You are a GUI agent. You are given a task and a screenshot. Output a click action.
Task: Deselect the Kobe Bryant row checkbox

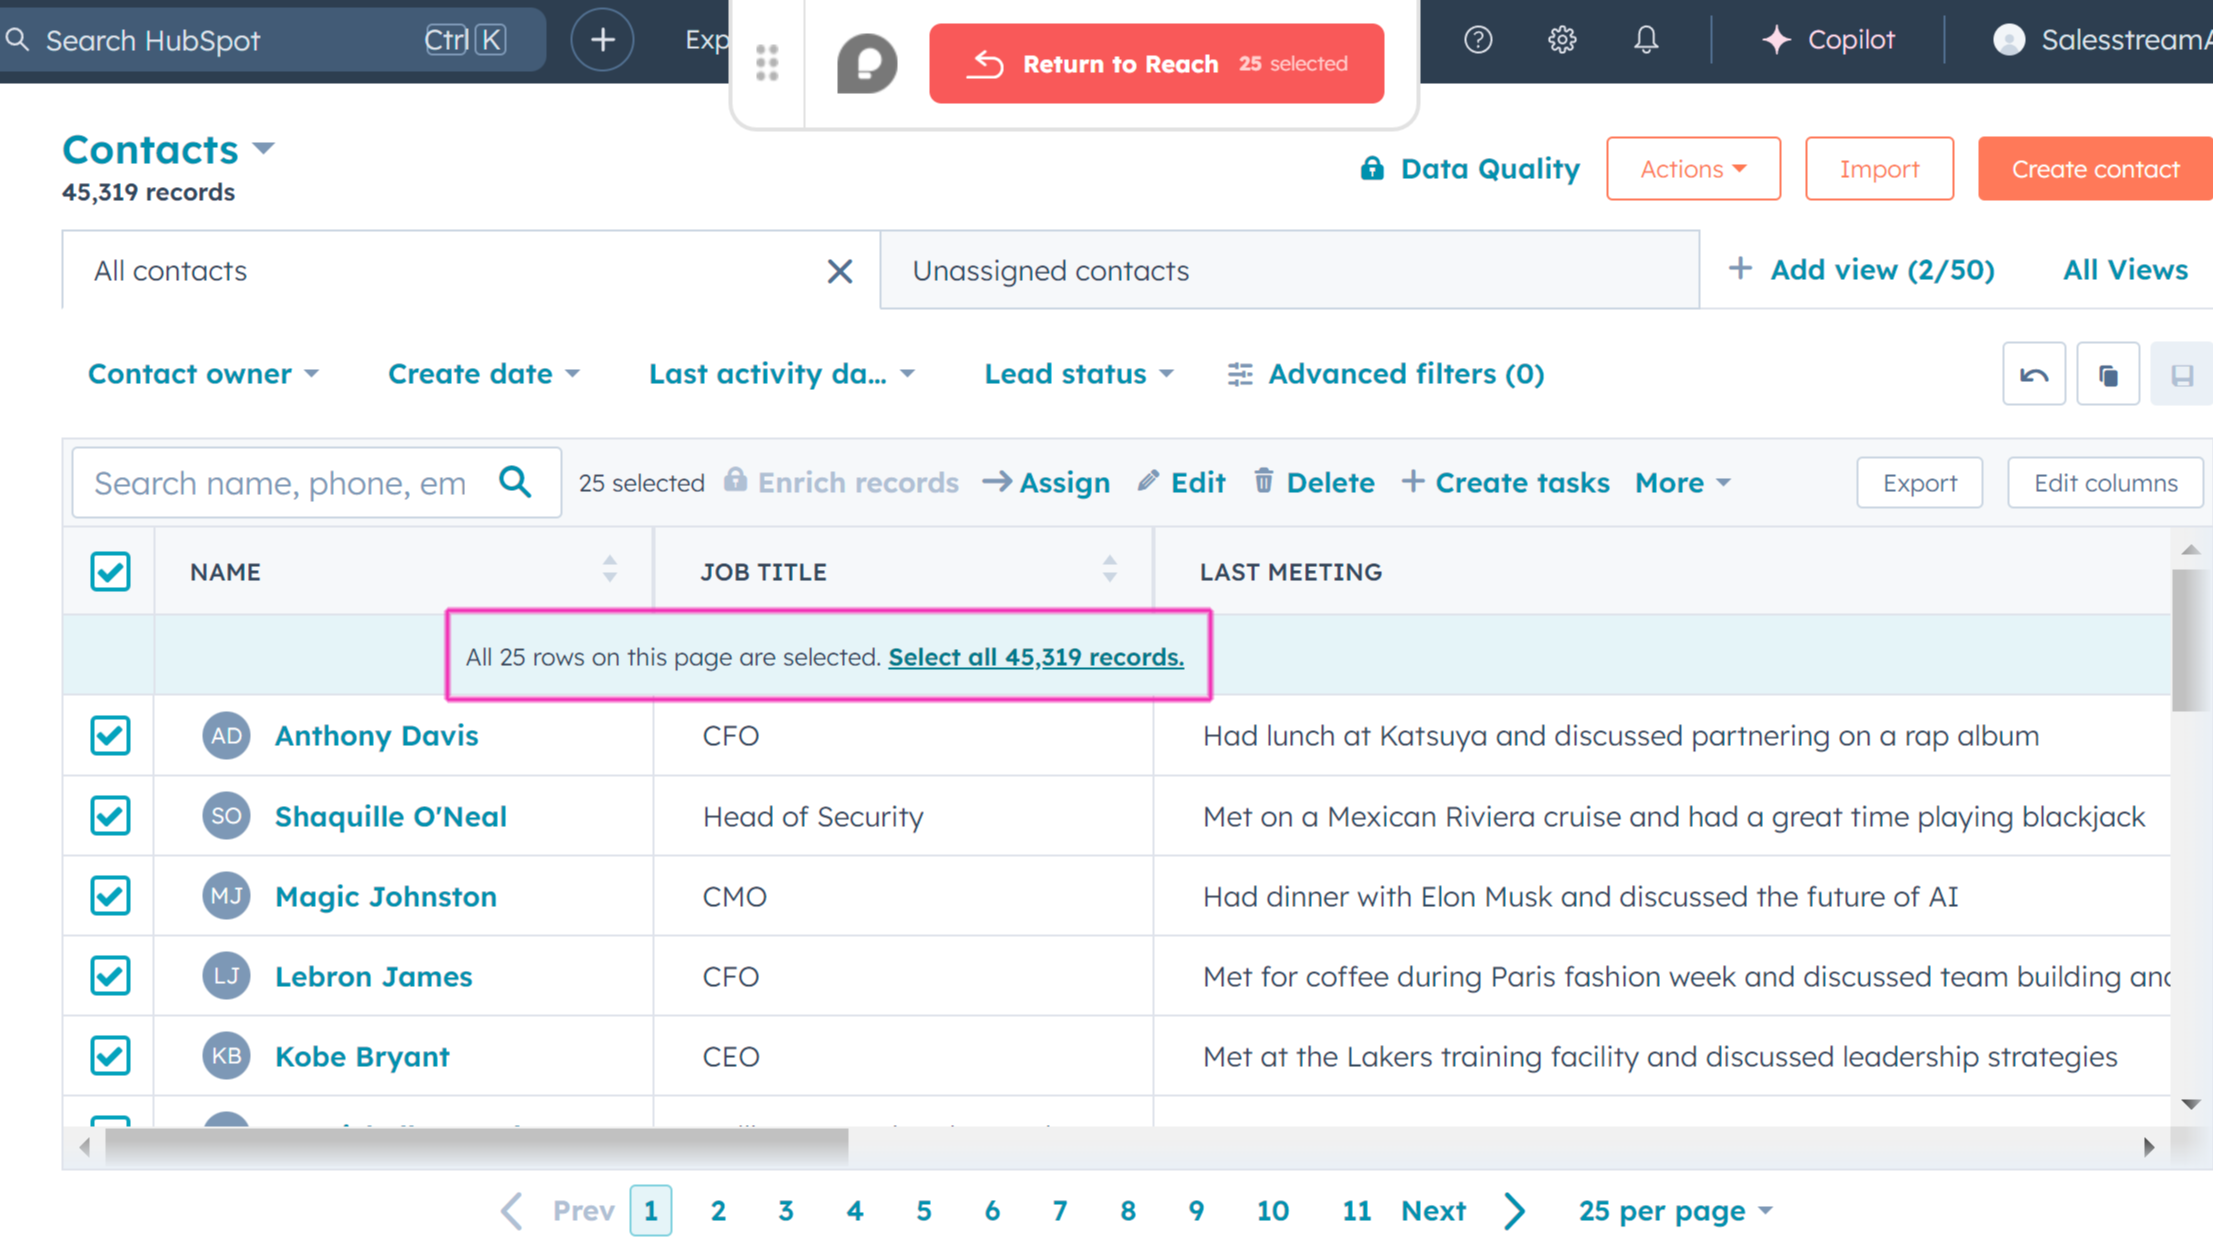[110, 1056]
